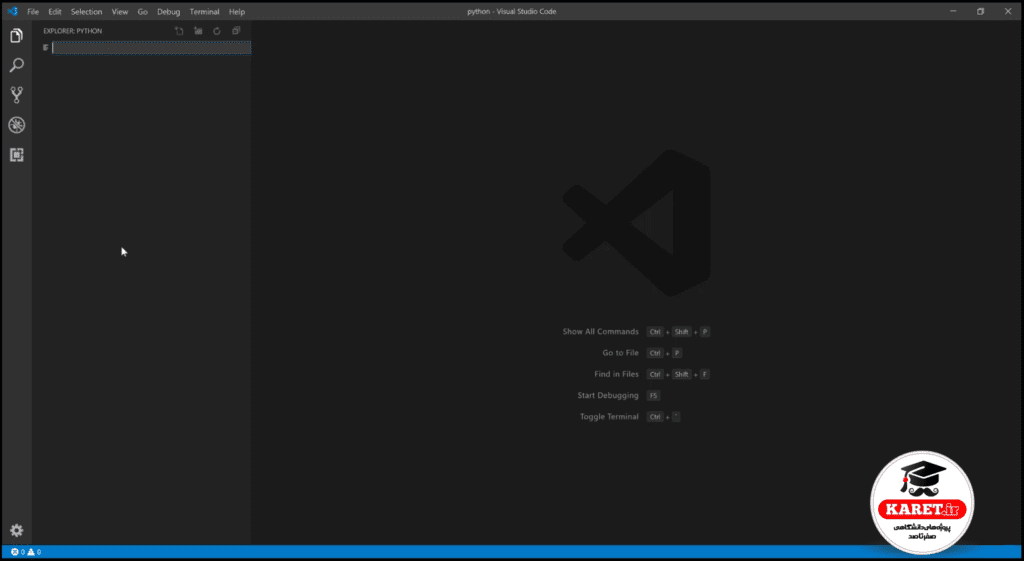Click the Toggle Terminal text

(609, 417)
